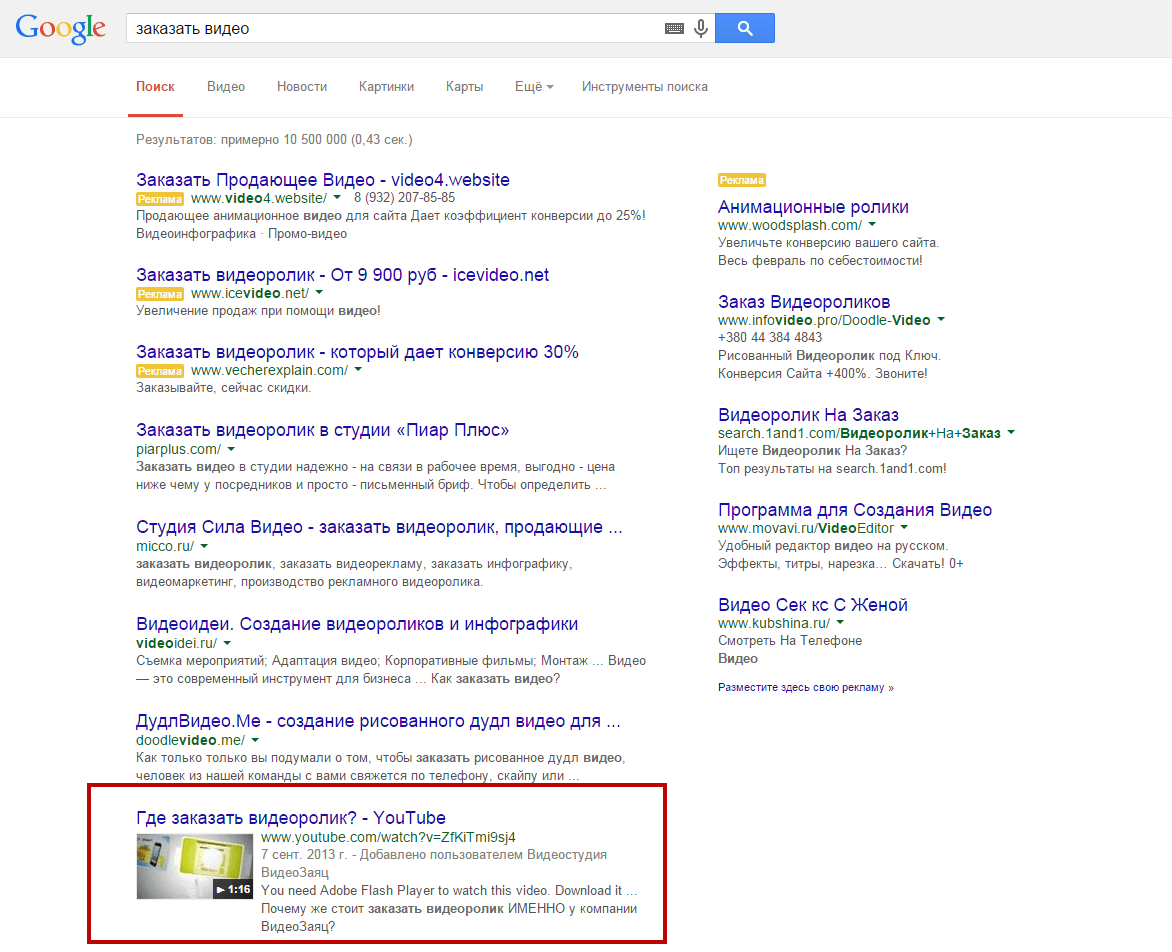This screenshot has height=952, width=1172.
Task: Open the ДудлВидео.Ме result link
Action: point(378,721)
